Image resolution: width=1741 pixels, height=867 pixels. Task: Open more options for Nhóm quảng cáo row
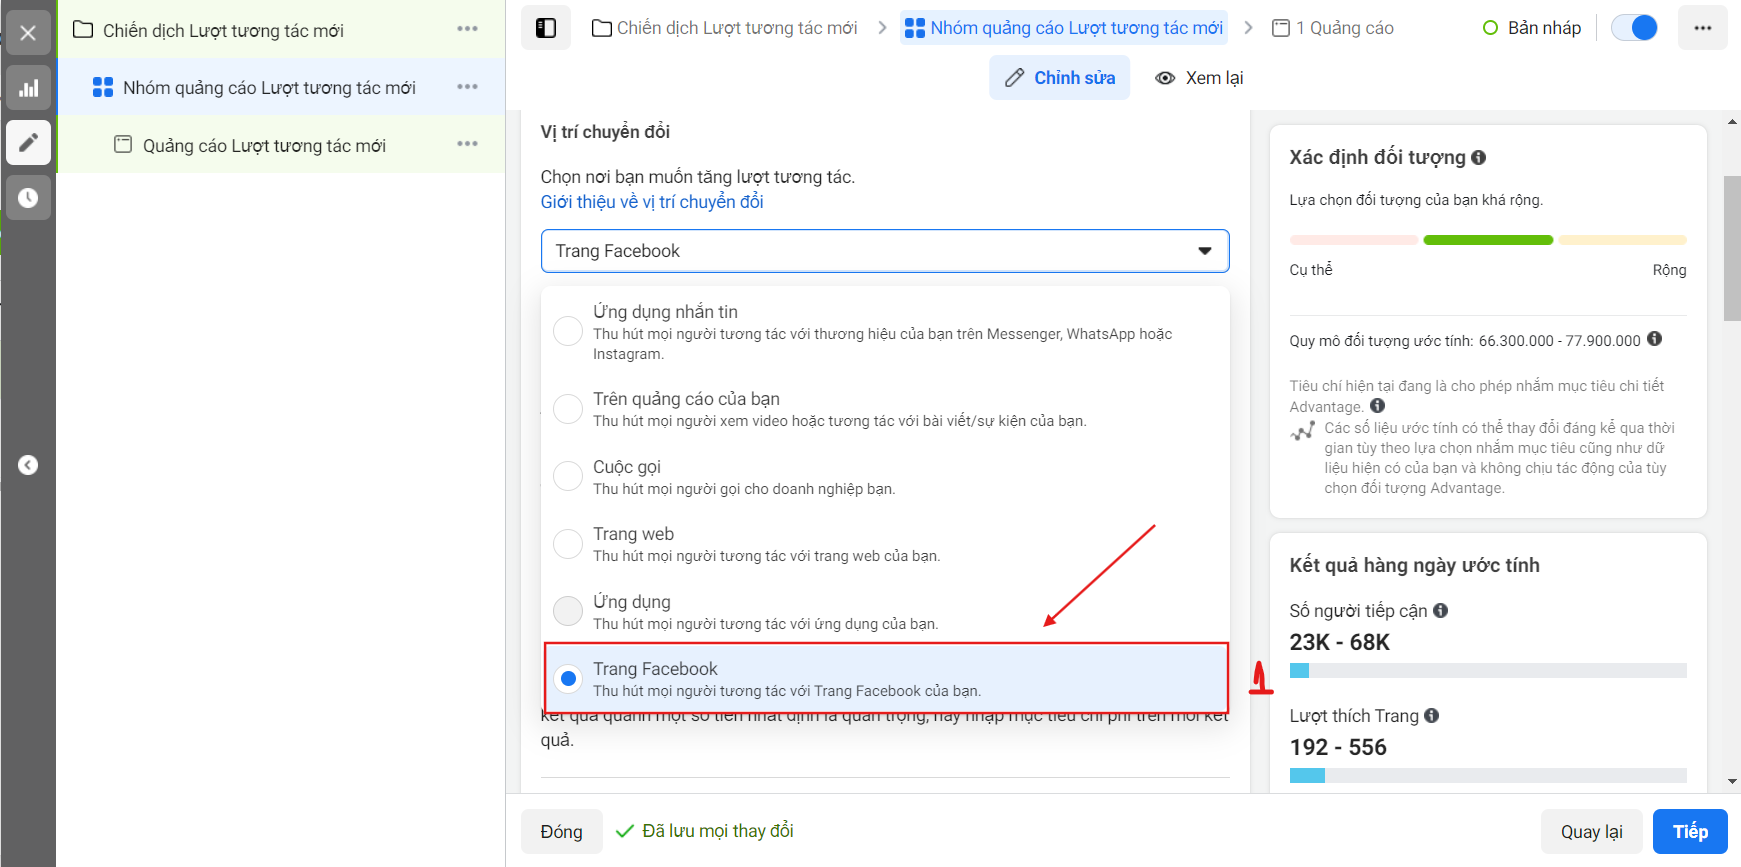467,87
